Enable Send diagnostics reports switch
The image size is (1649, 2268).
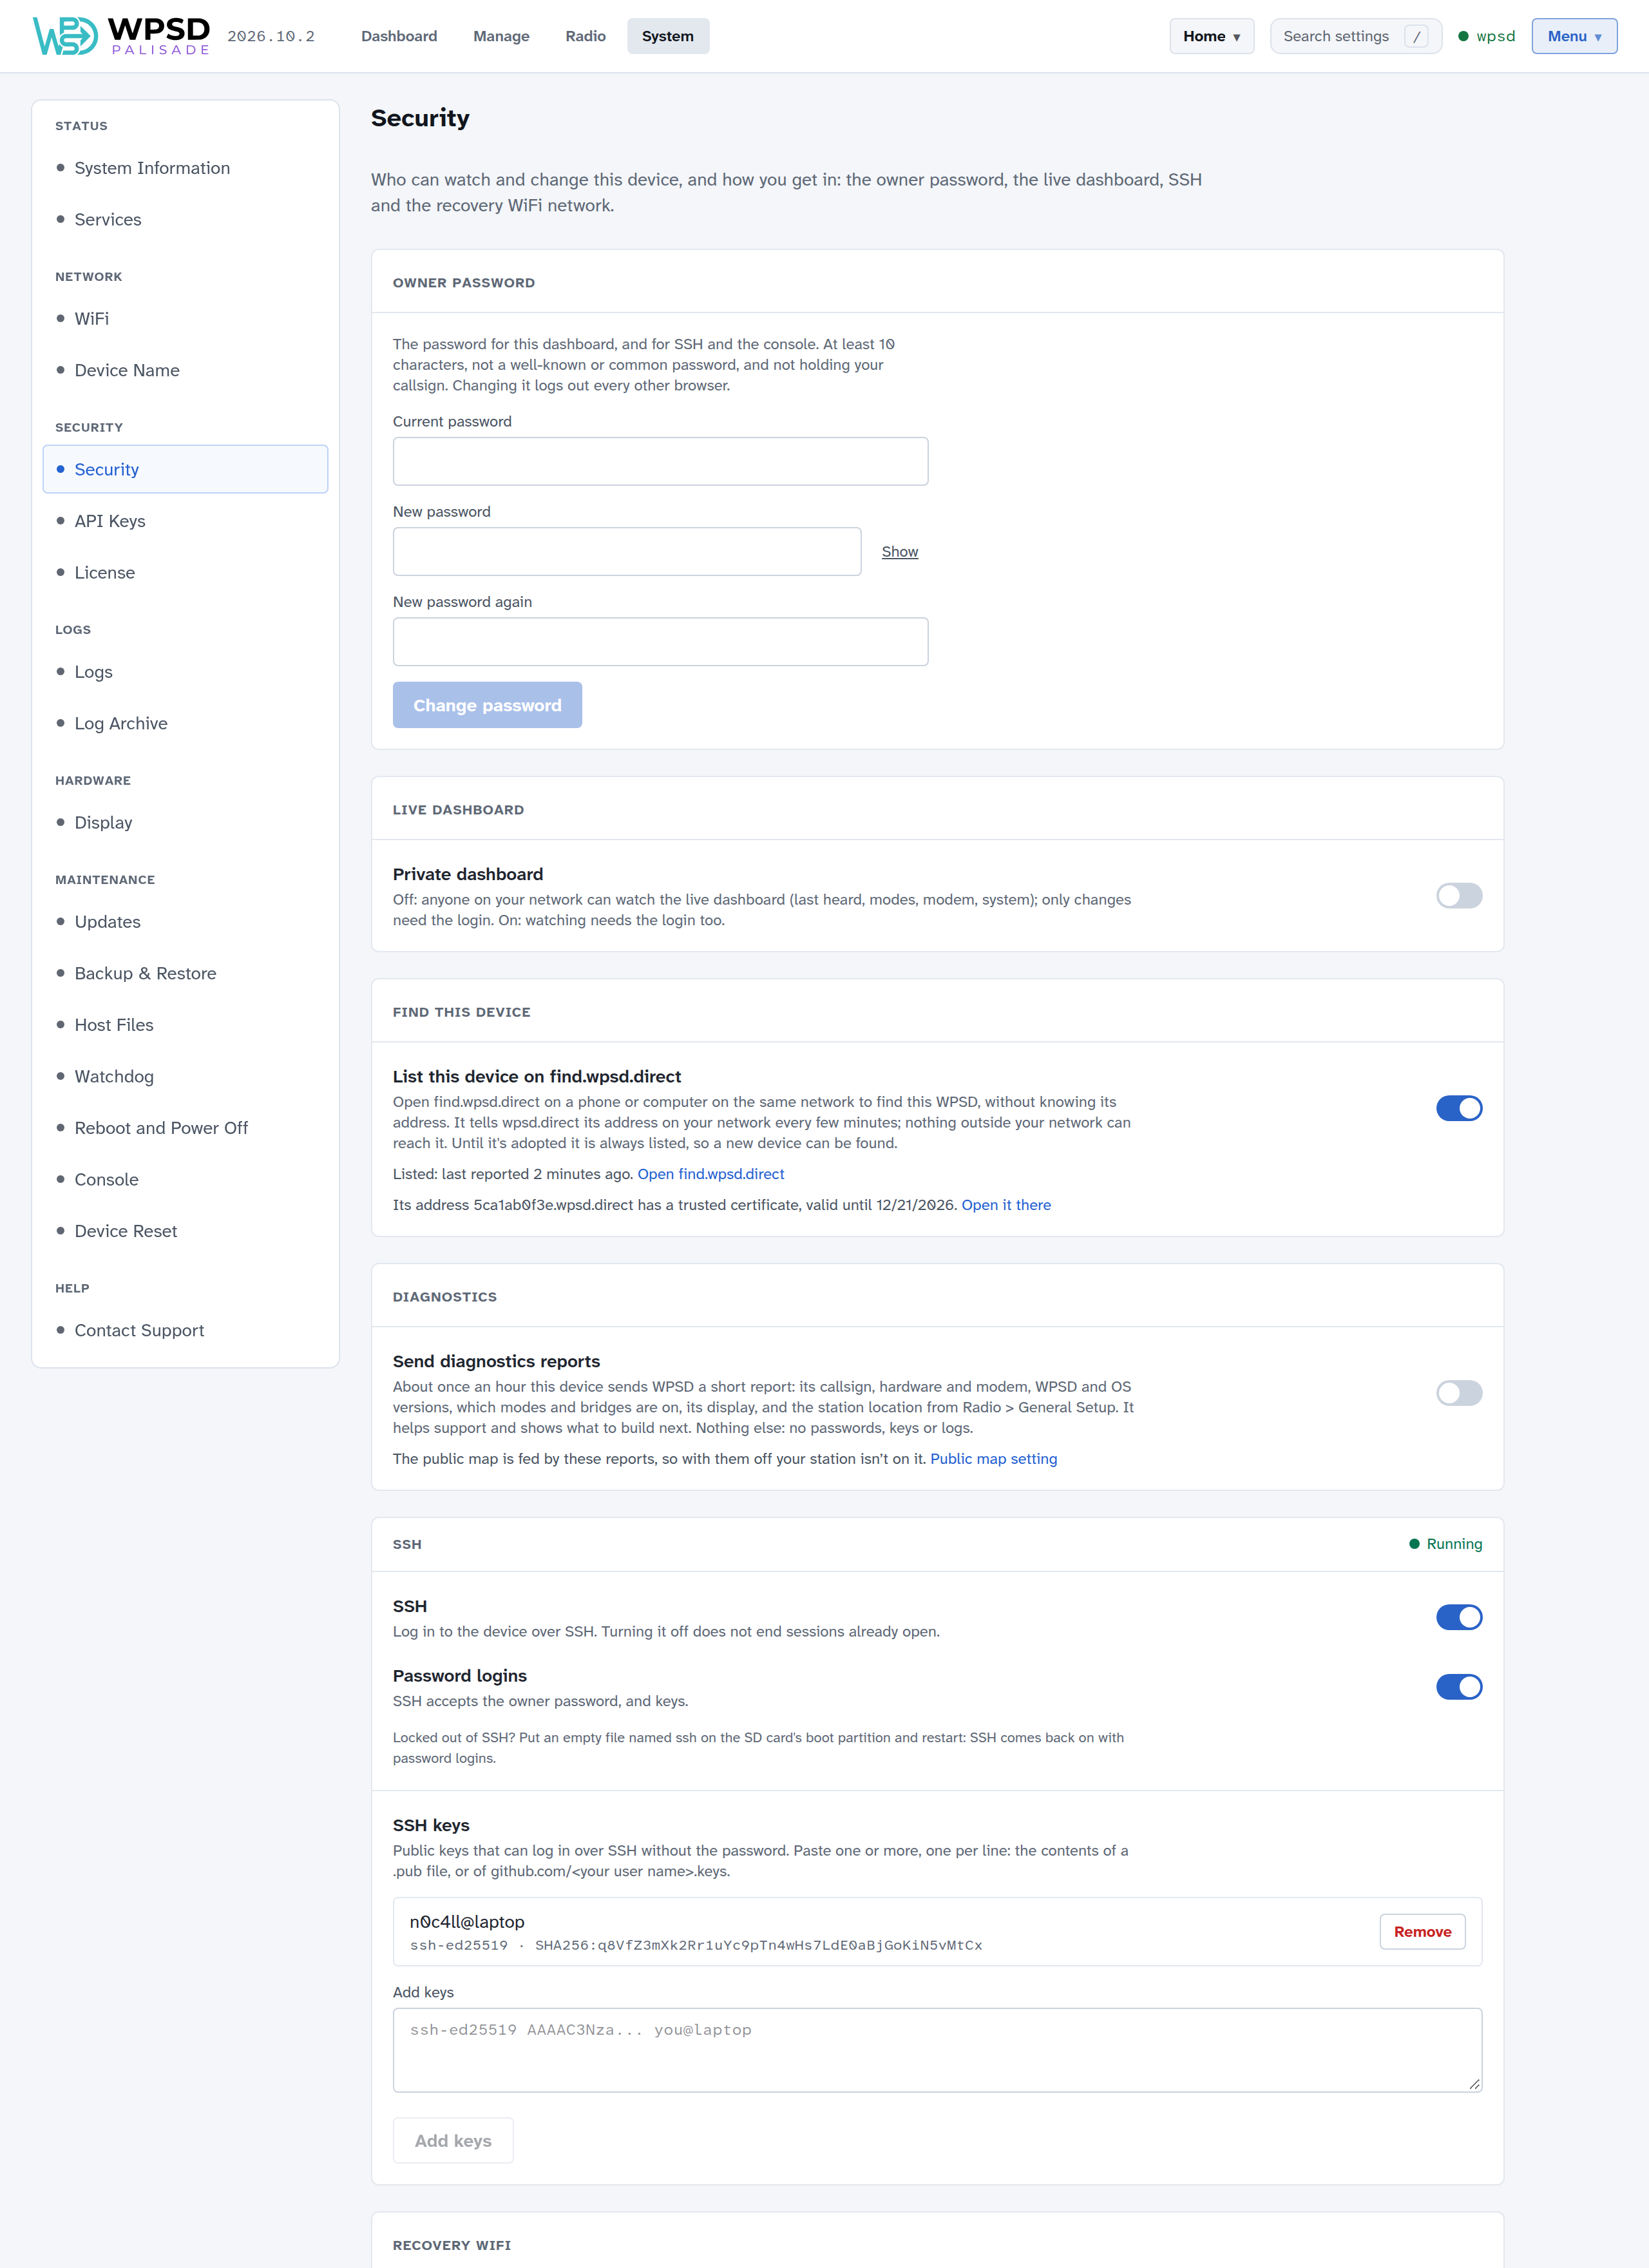pyautogui.click(x=1458, y=1393)
